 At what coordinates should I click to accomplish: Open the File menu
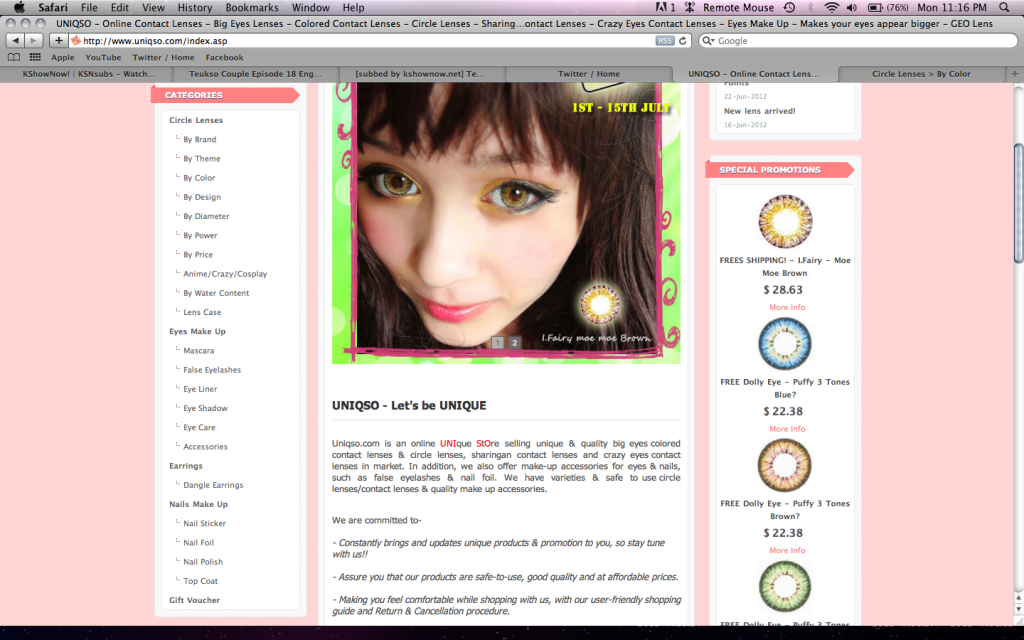tap(89, 8)
